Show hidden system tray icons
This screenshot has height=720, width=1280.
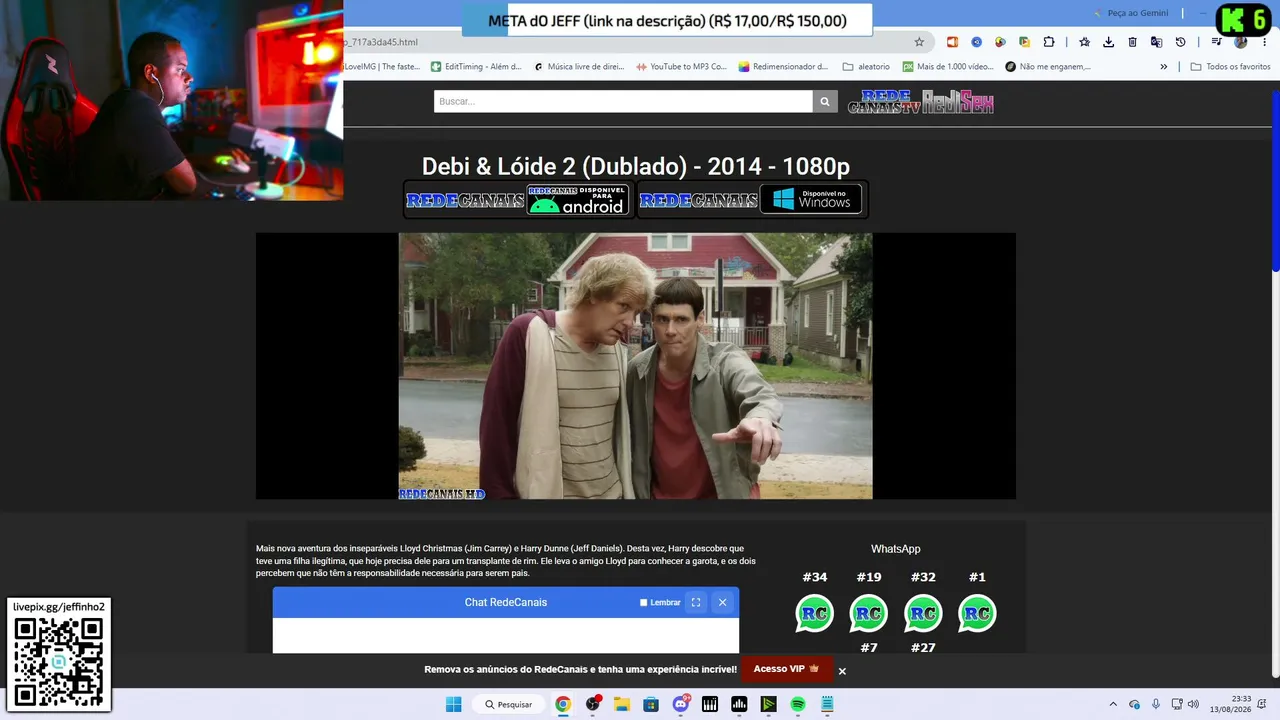pos(1113,704)
